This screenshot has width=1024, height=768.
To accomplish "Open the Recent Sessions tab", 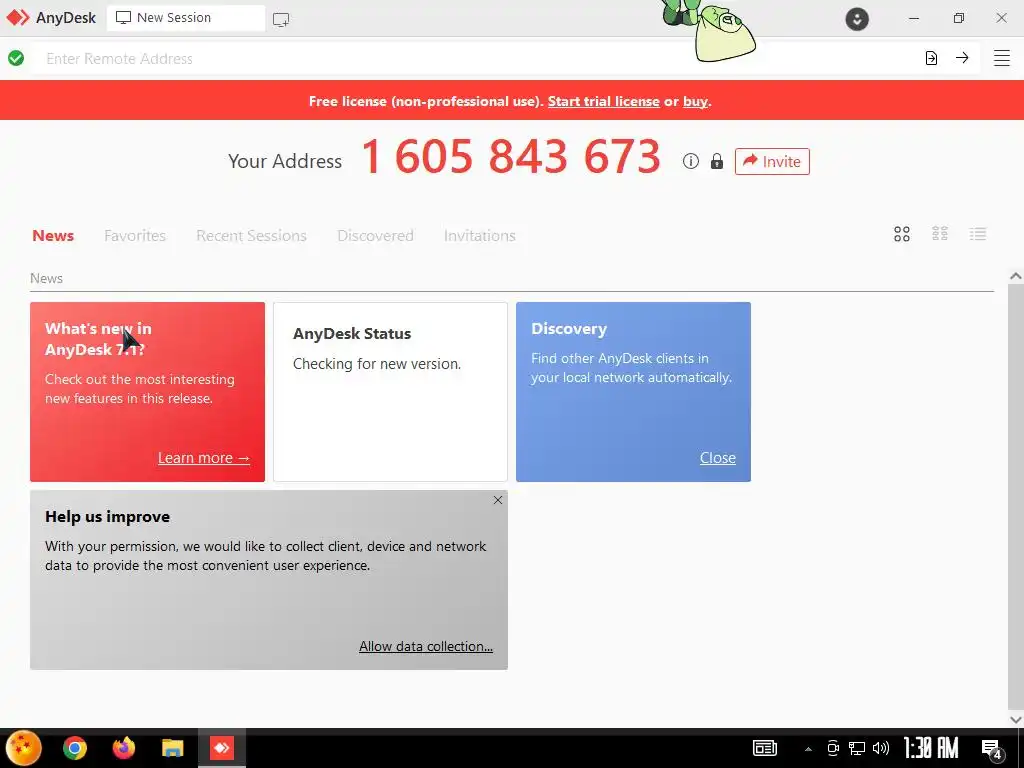I will tap(251, 236).
